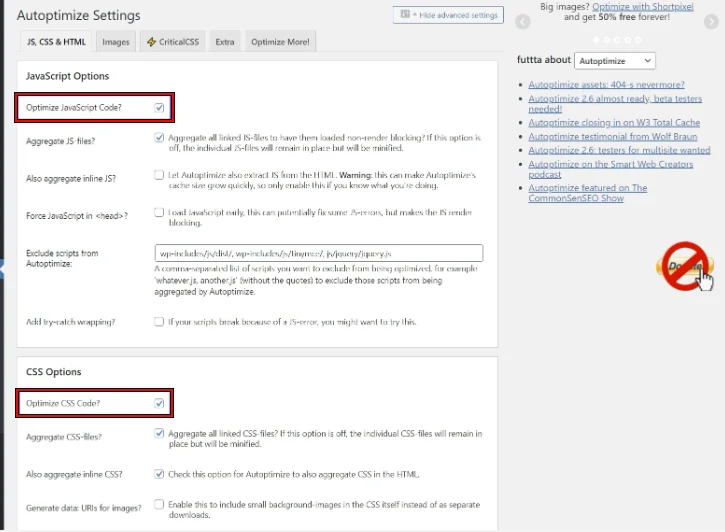Toggle Optimize CSS Code checkbox
This screenshot has width=725, height=532.
click(159, 404)
